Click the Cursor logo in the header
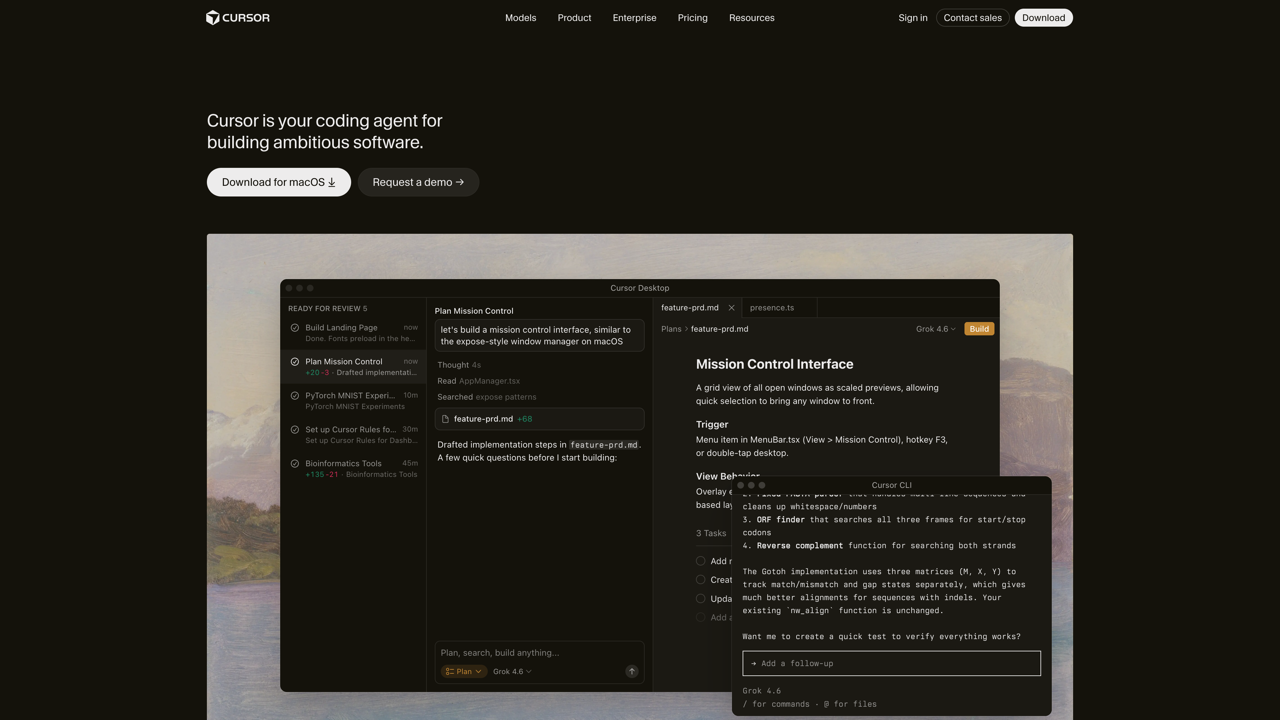Image resolution: width=1280 pixels, height=720 pixels. (238, 17)
